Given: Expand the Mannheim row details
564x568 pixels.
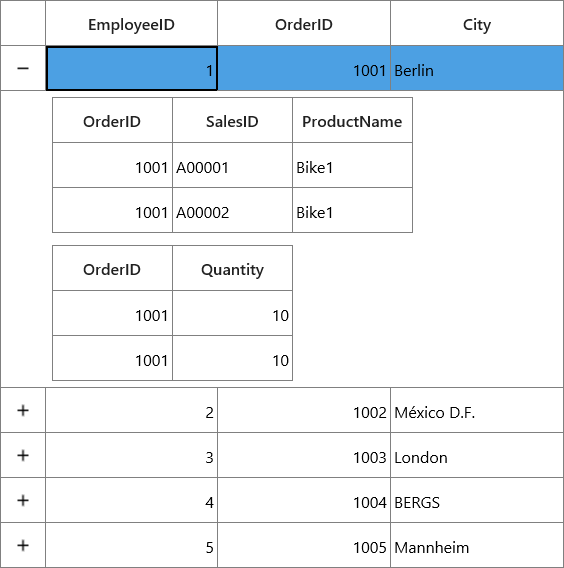Looking at the screenshot, I should click(23, 545).
